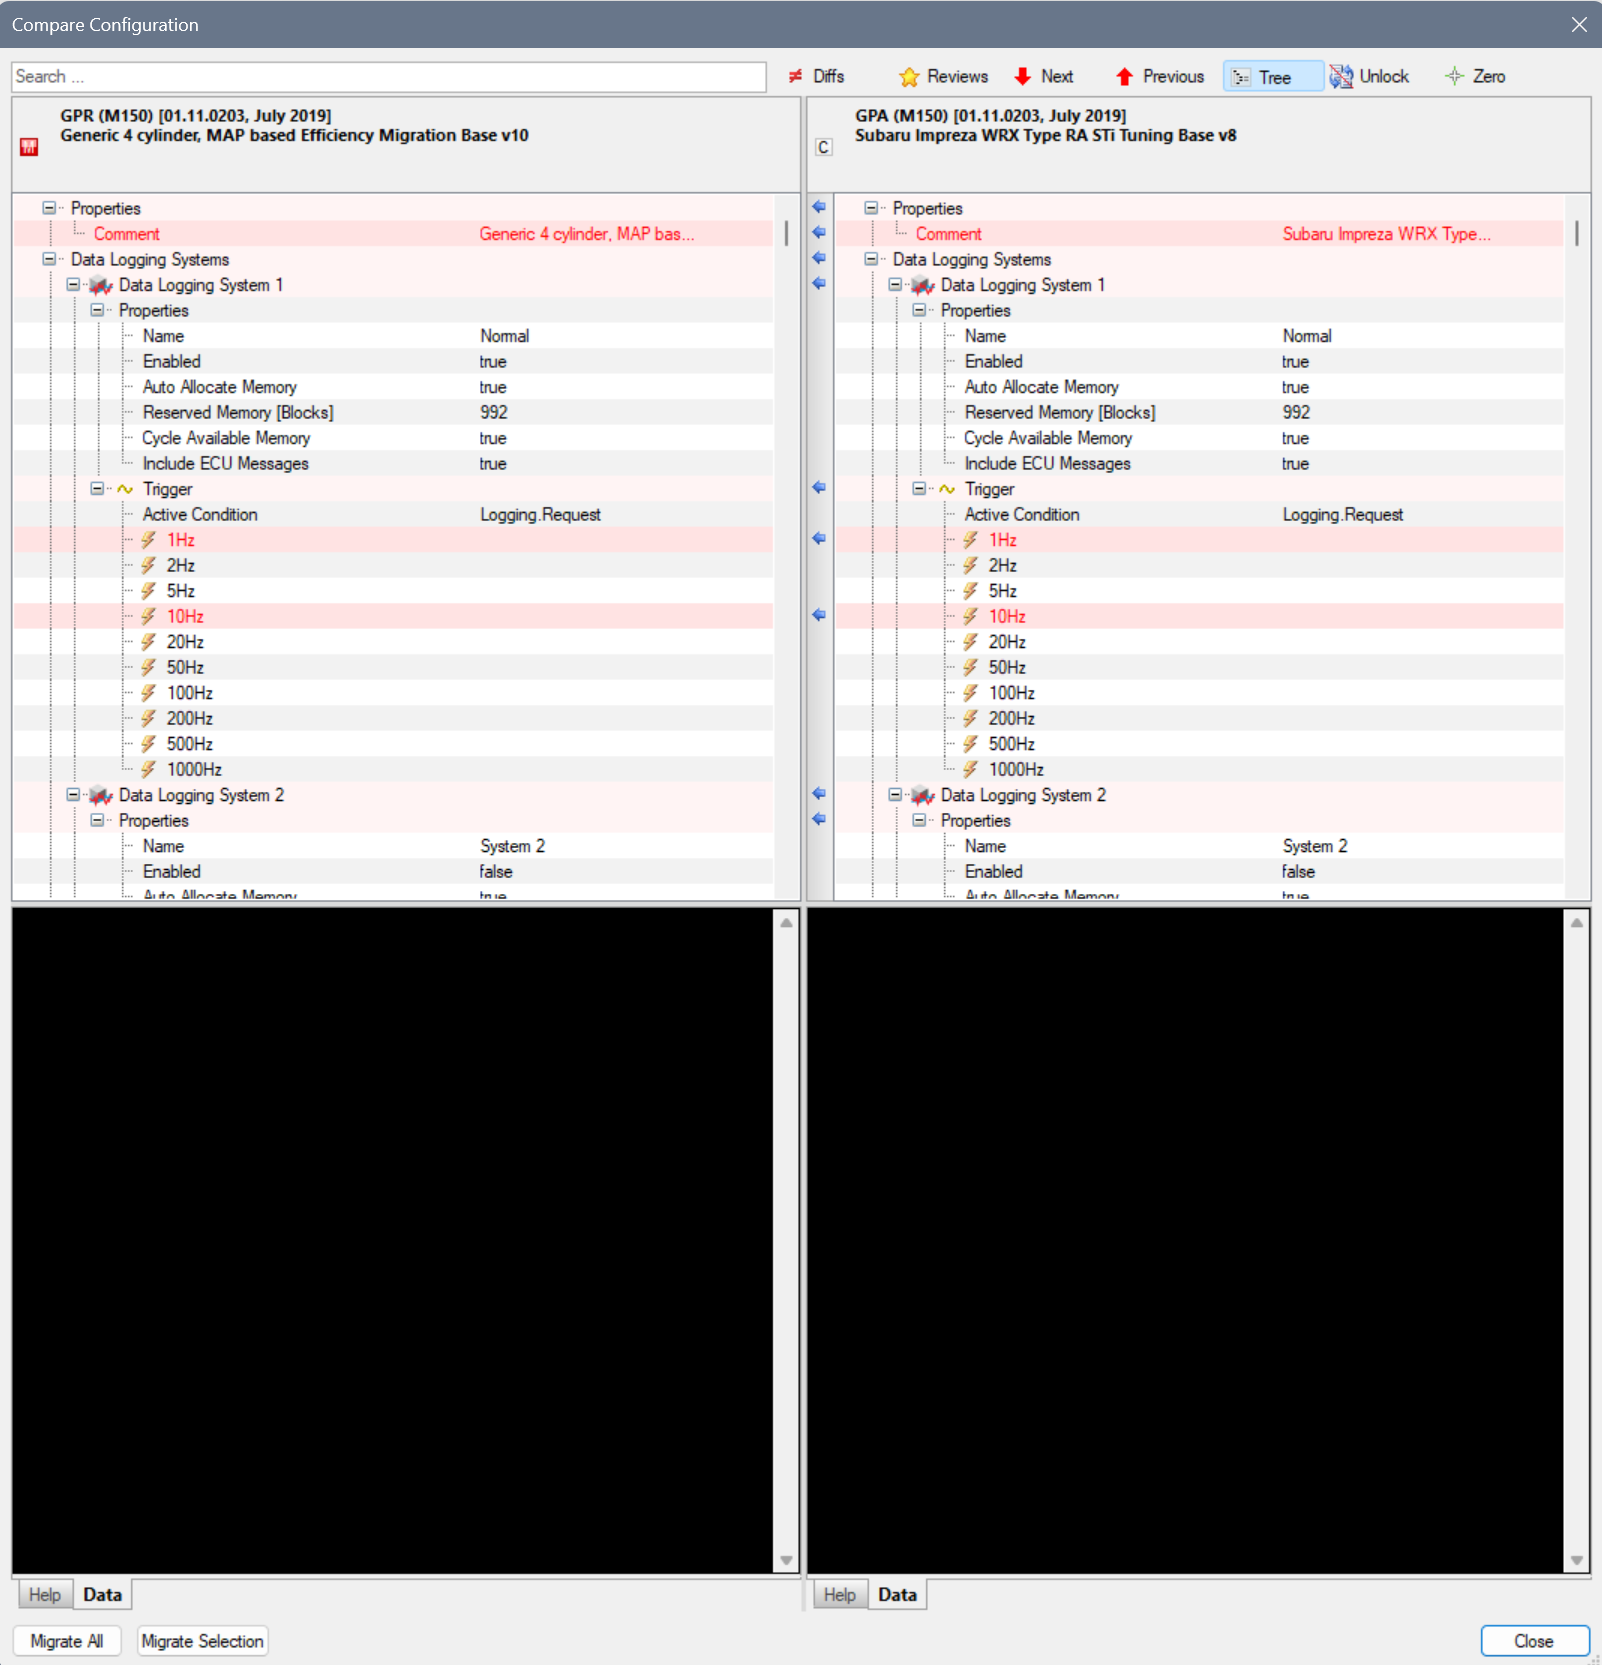Click the Zero toolbar icon
1602x1665 pixels.
(1454, 77)
